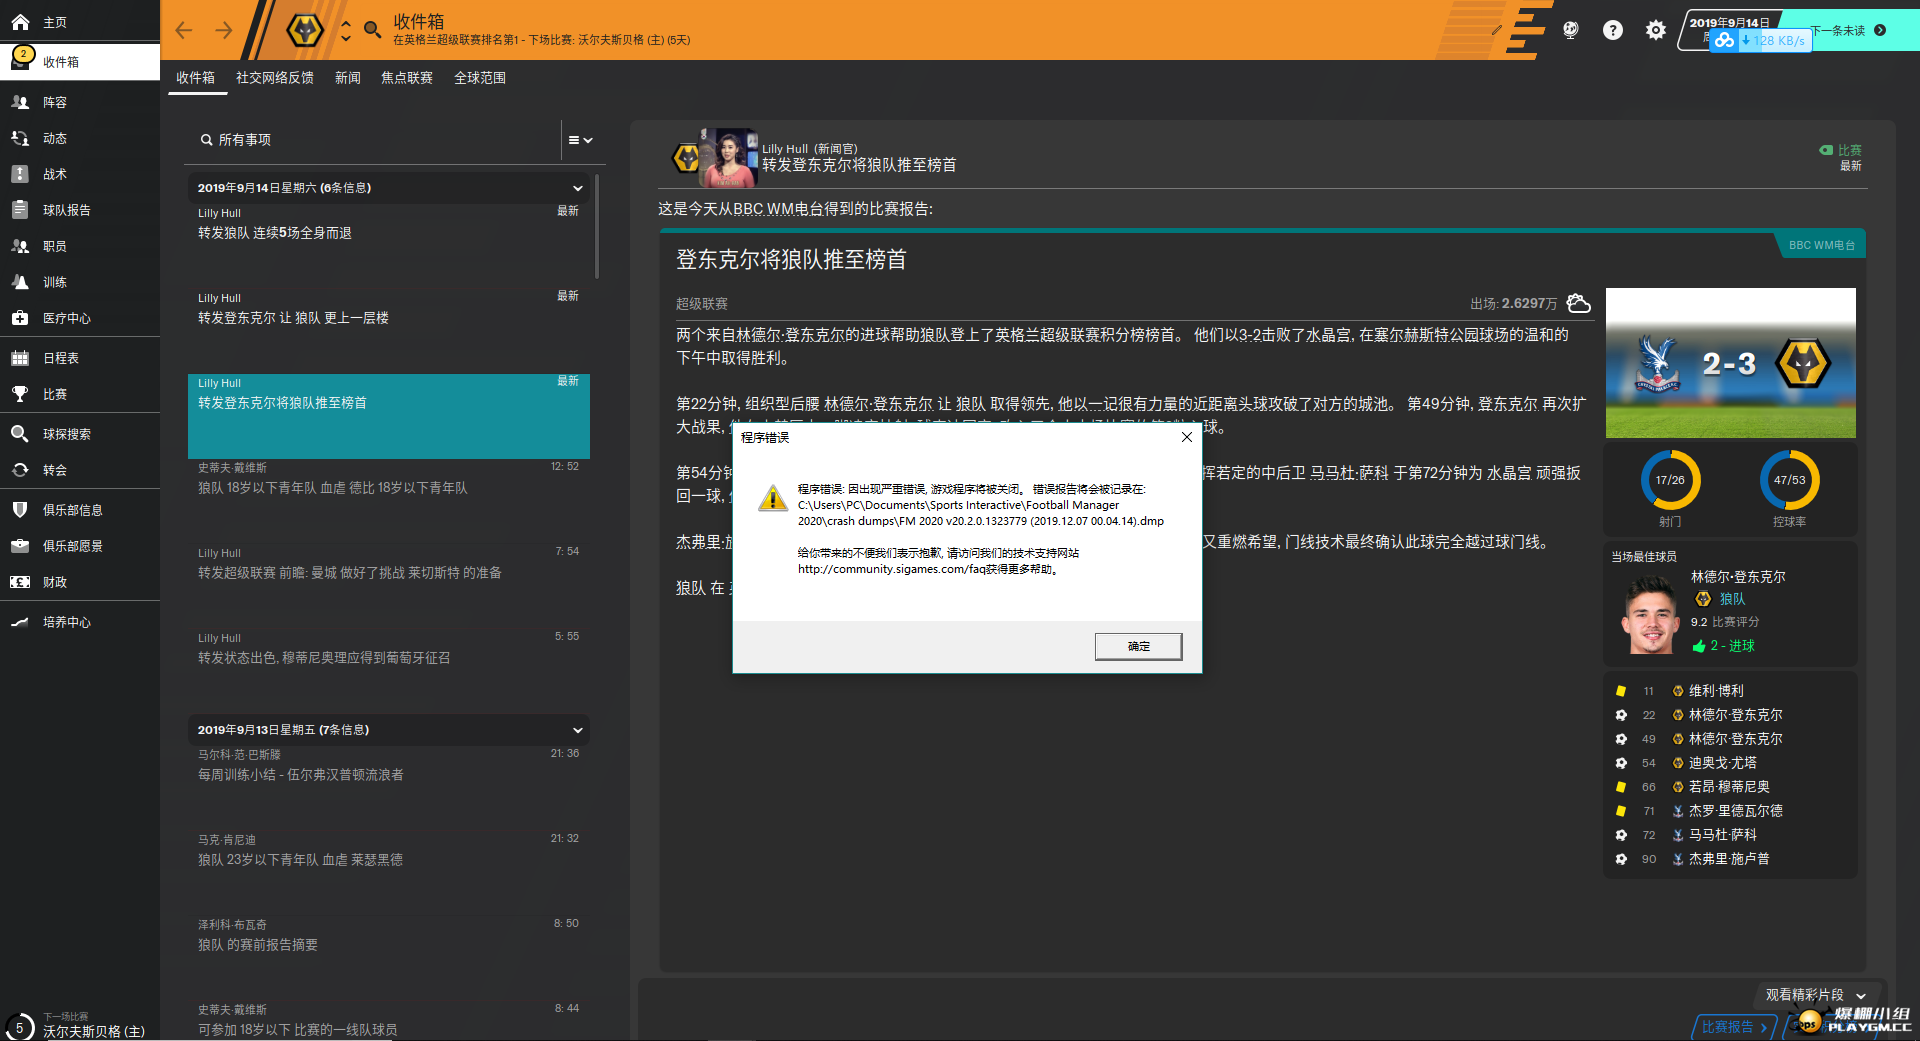Click 下一条未读 continue button
The height and width of the screenshot is (1041, 1920).
pyautogui.click(x=1848, y=30)
